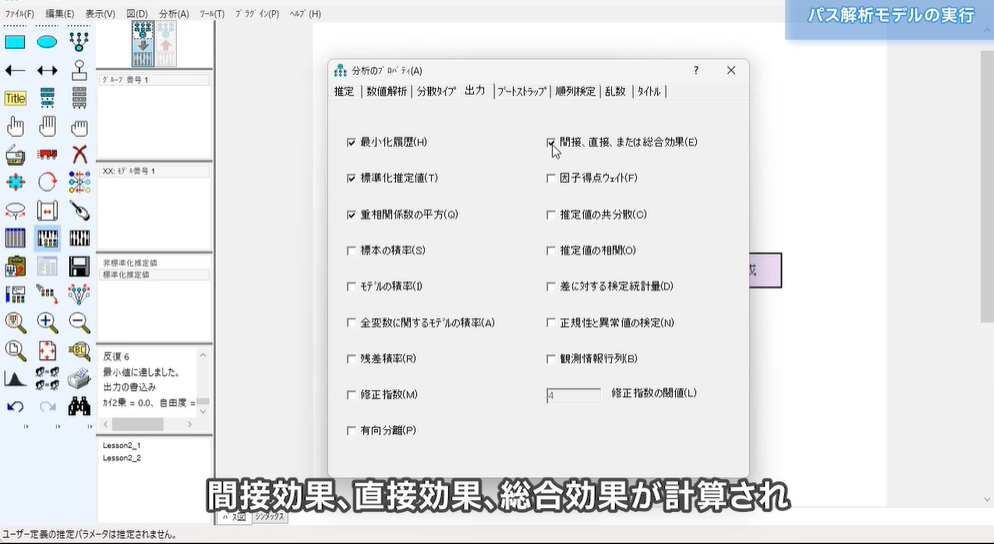
Task: Enable the 修正指数(M) checkbox
Action: pos(351,395)
